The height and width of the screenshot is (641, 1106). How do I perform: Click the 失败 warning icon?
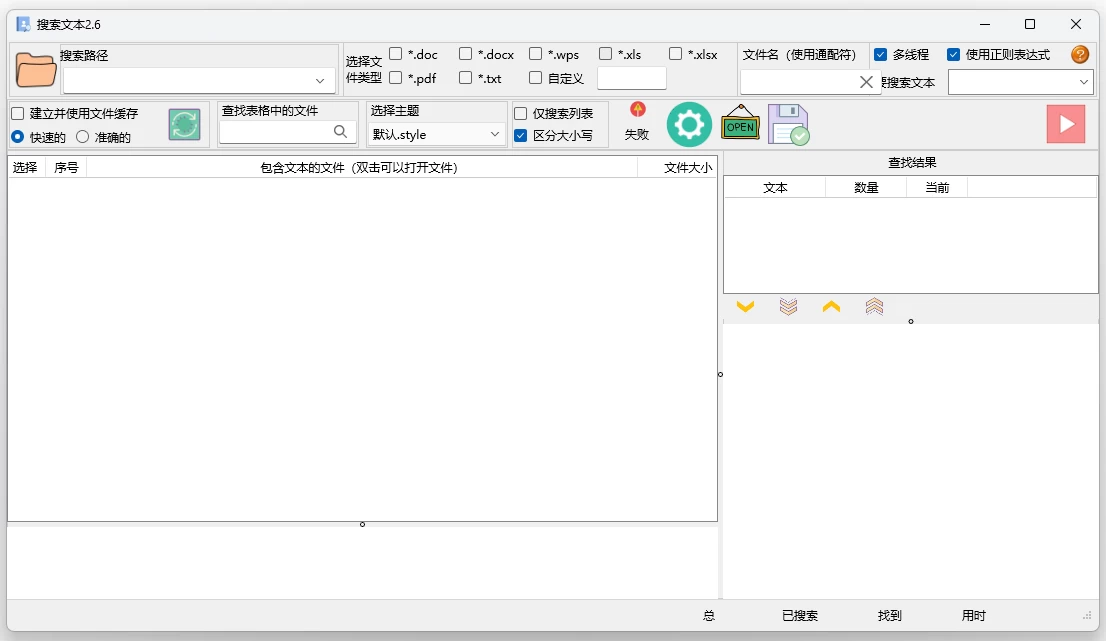coord(637,111)
